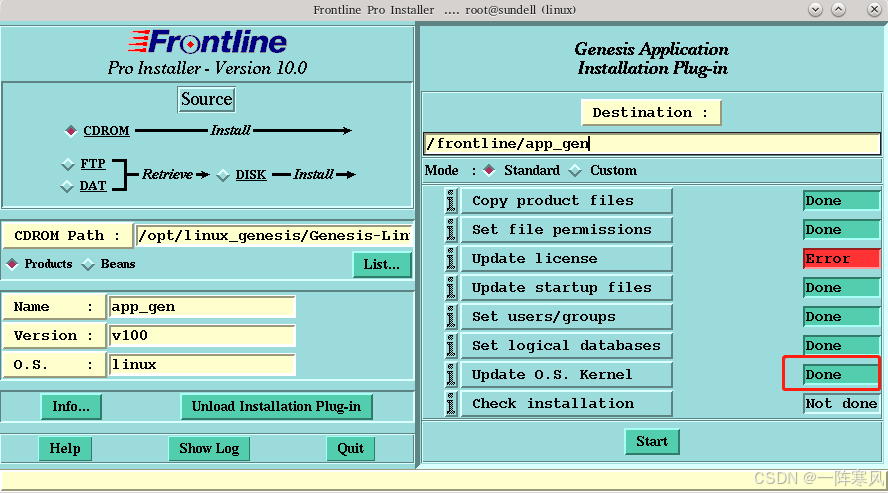Run the Copy product files step
The image size is (888, 493).
click(x=566, y=201)
